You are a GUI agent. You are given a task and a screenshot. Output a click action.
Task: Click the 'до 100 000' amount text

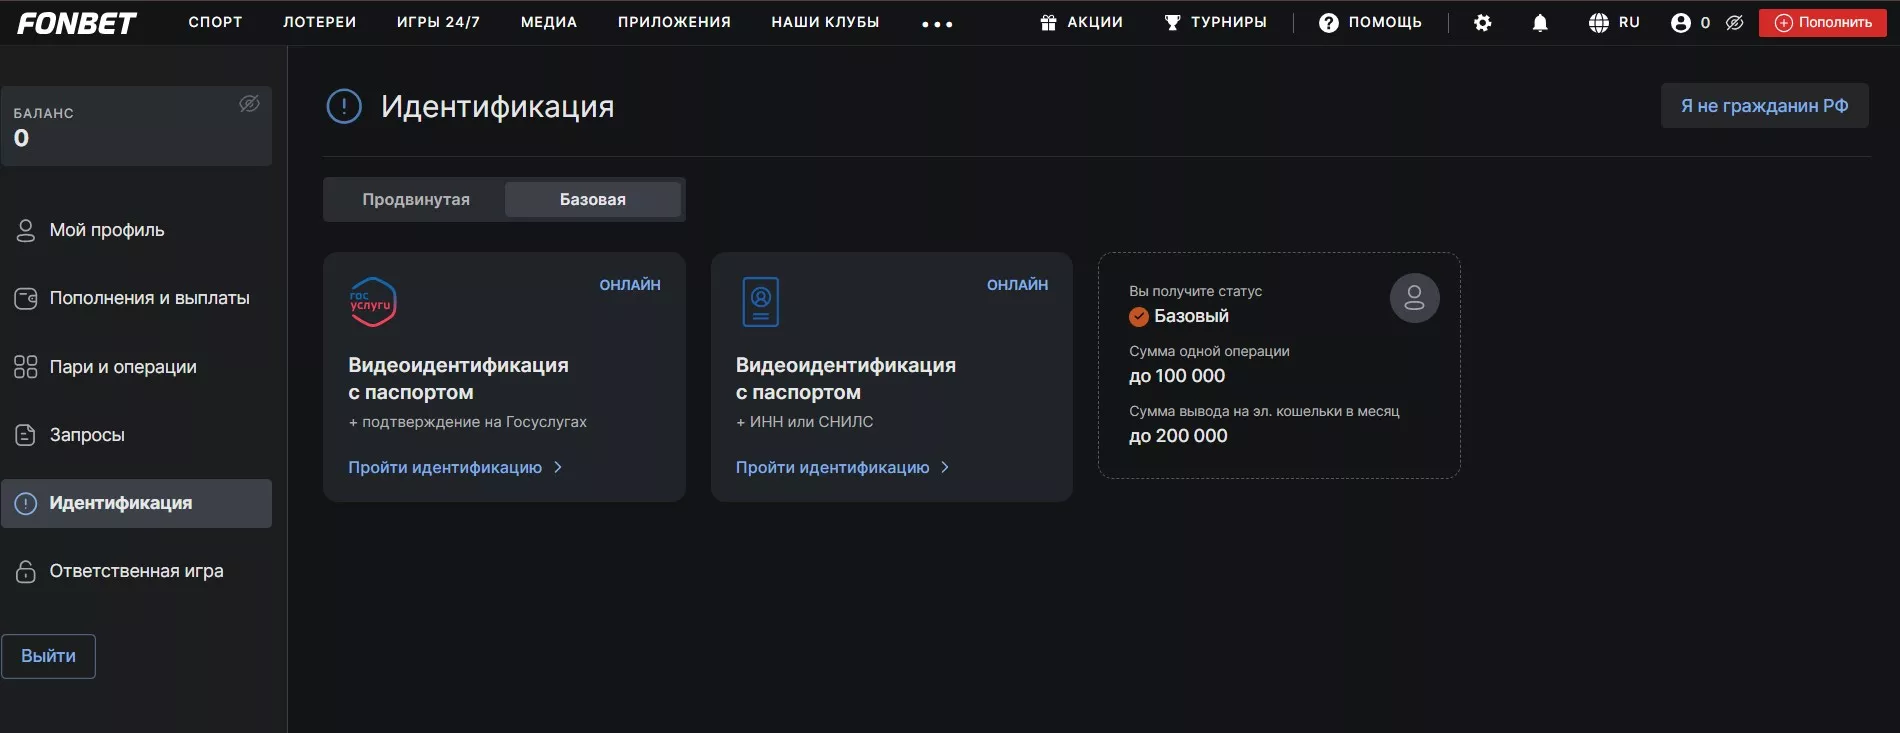pos(1177,376)
